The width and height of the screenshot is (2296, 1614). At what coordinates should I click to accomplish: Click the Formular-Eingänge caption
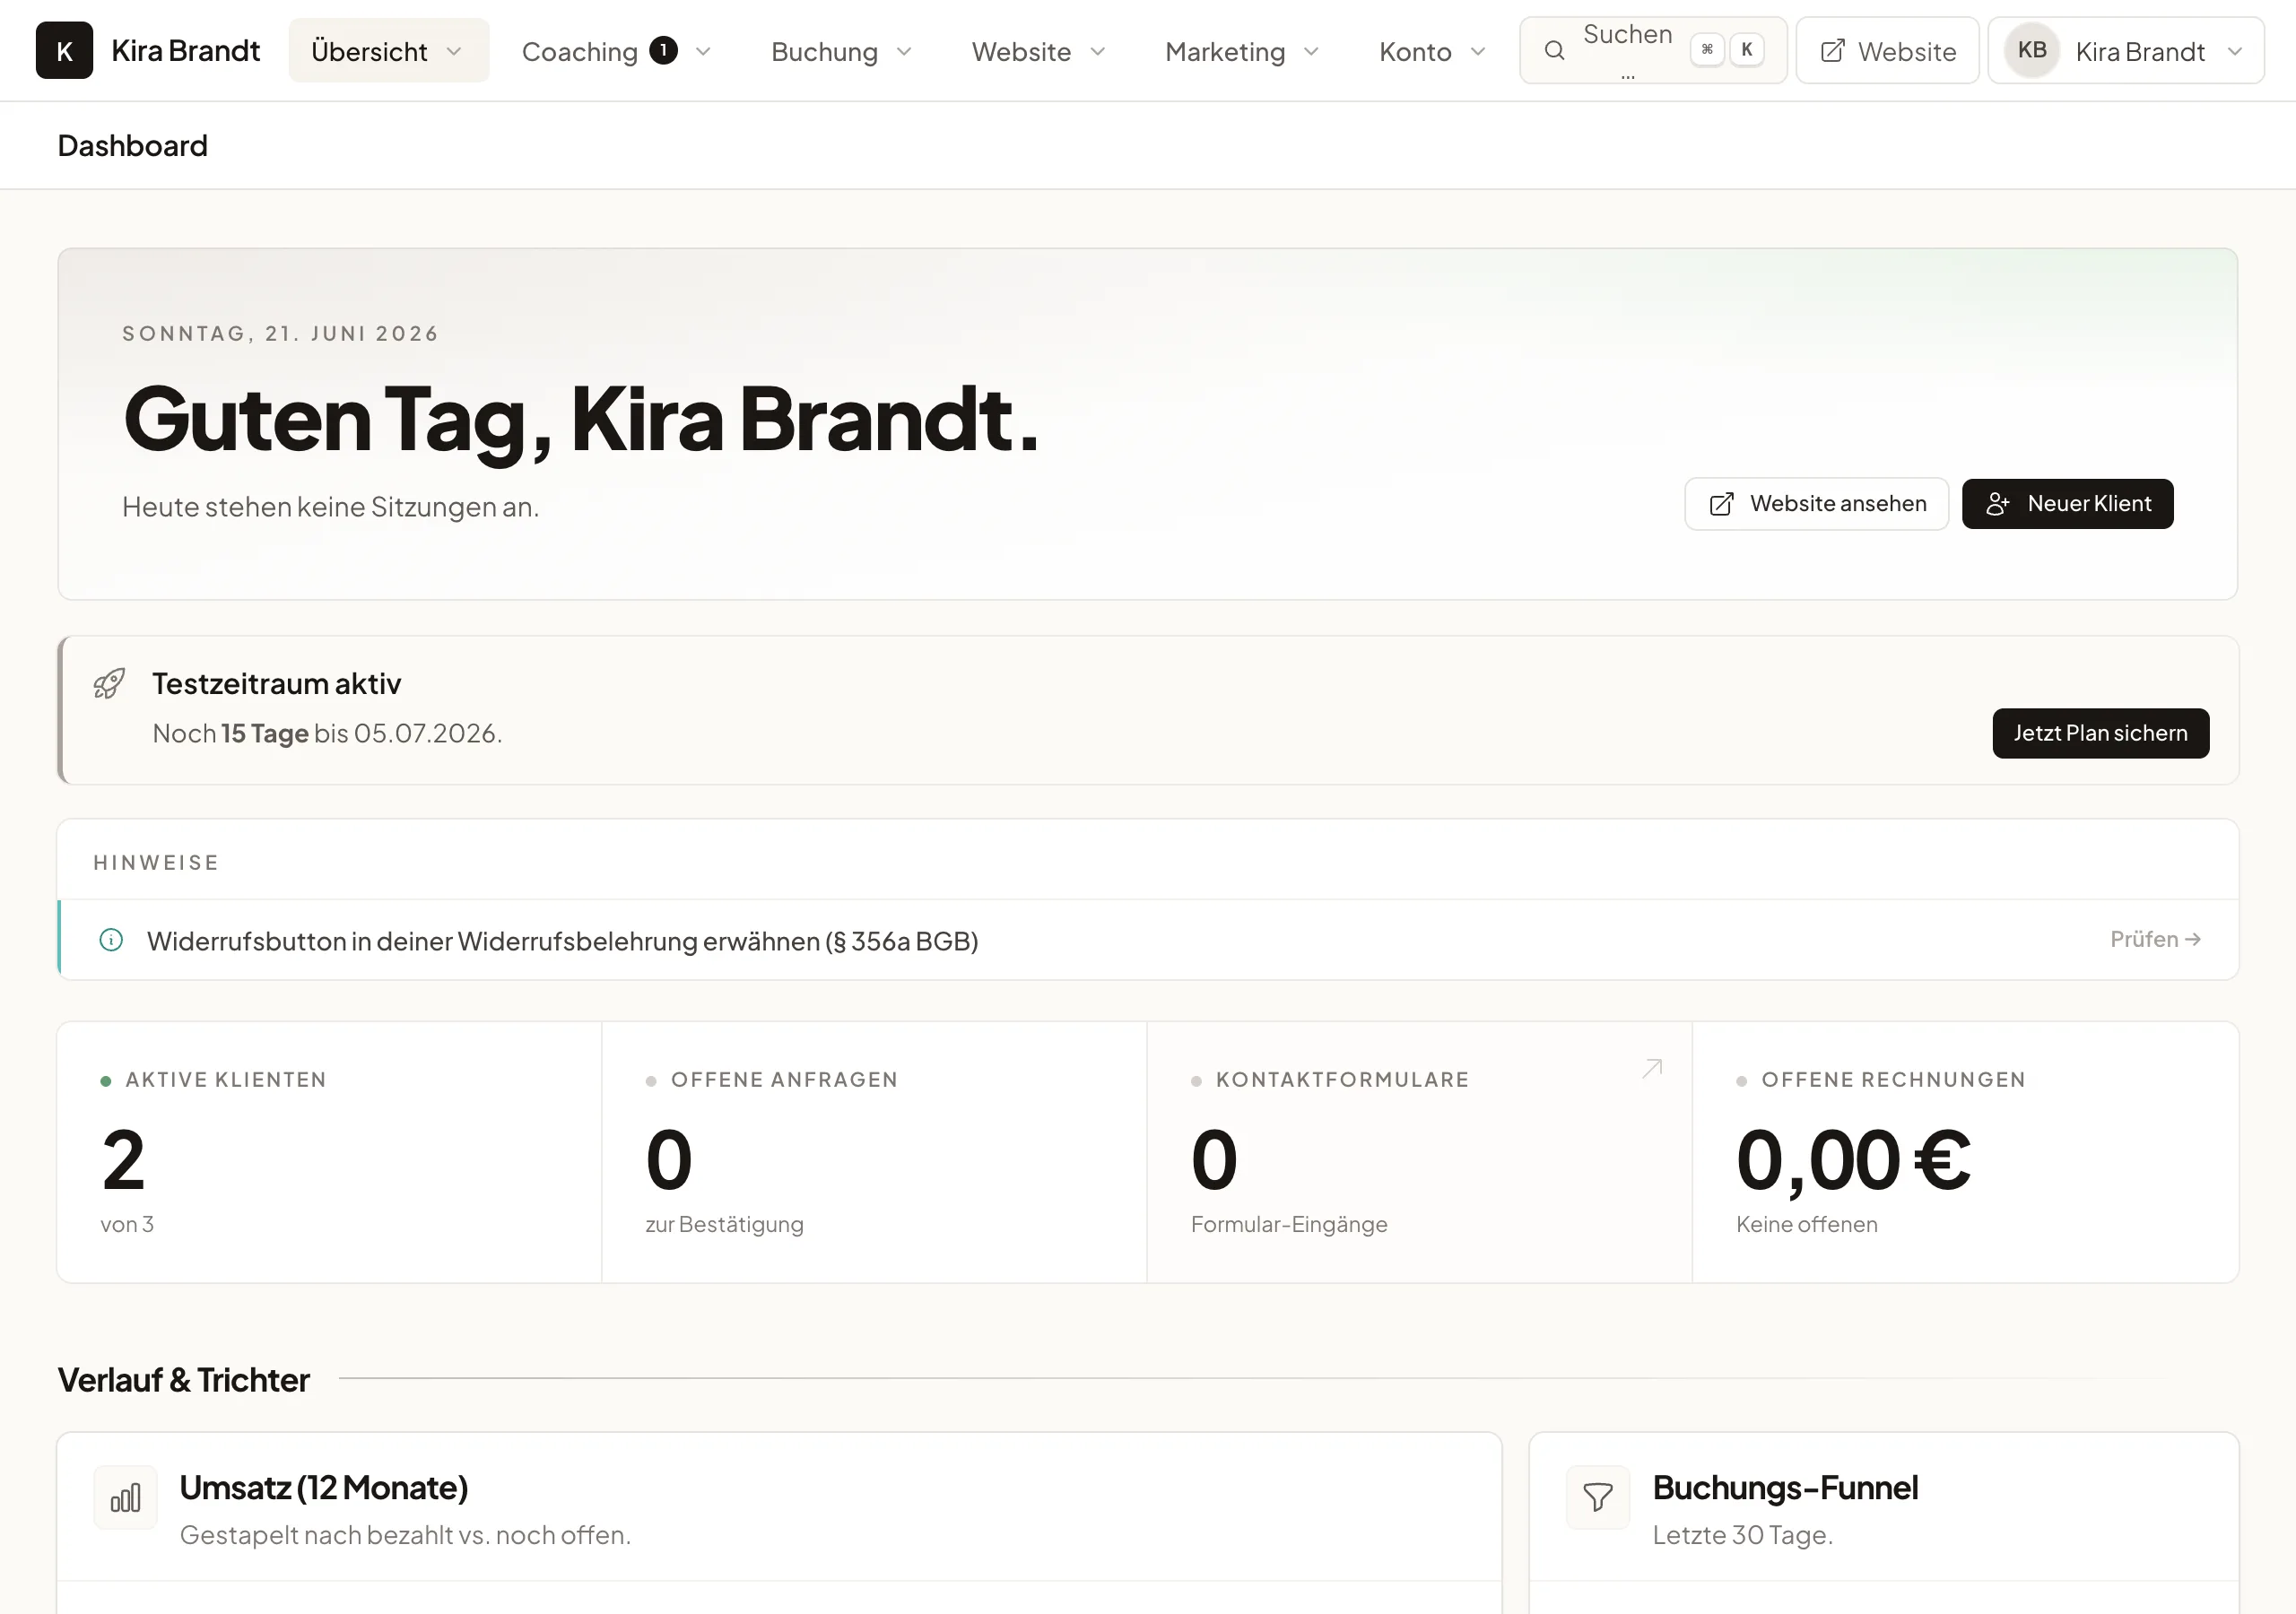[1289, 1224]
